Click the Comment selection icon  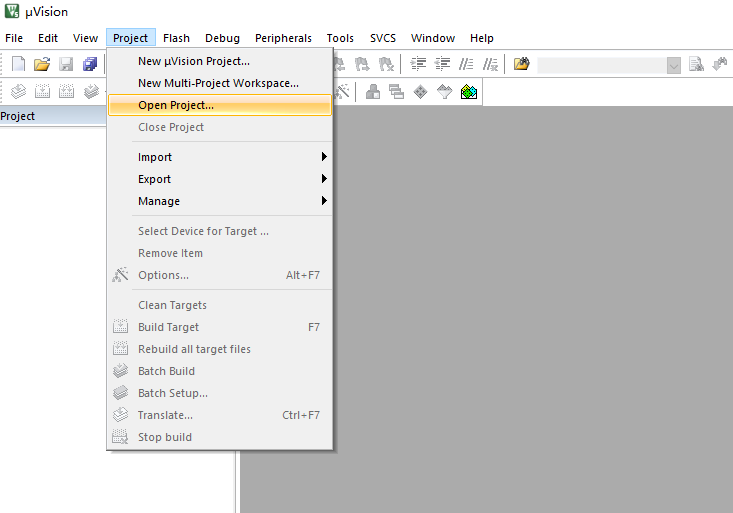[466, 64]
